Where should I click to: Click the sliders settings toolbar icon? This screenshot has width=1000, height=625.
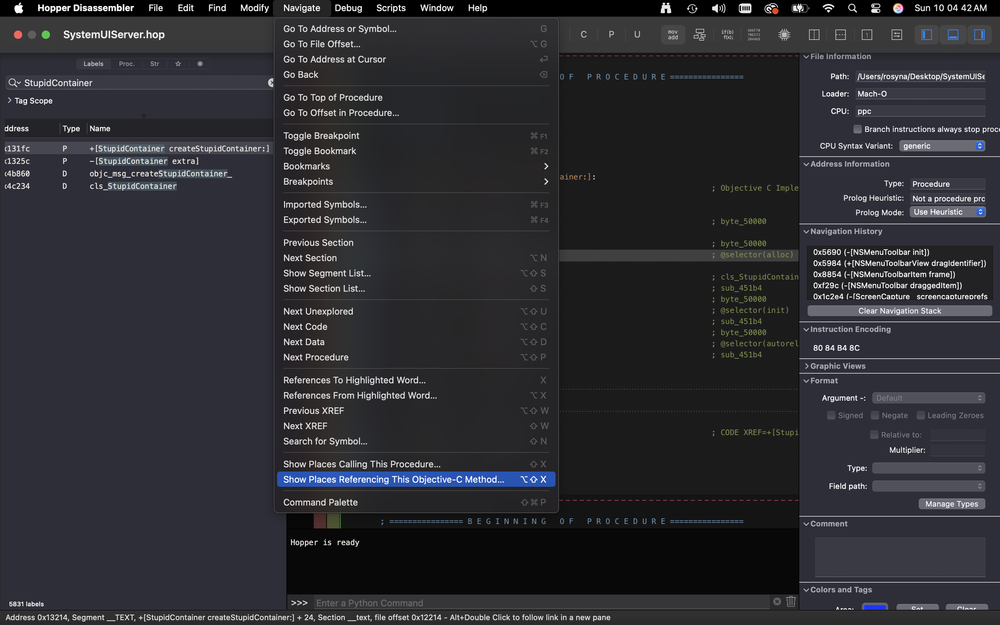coord(897,34)
